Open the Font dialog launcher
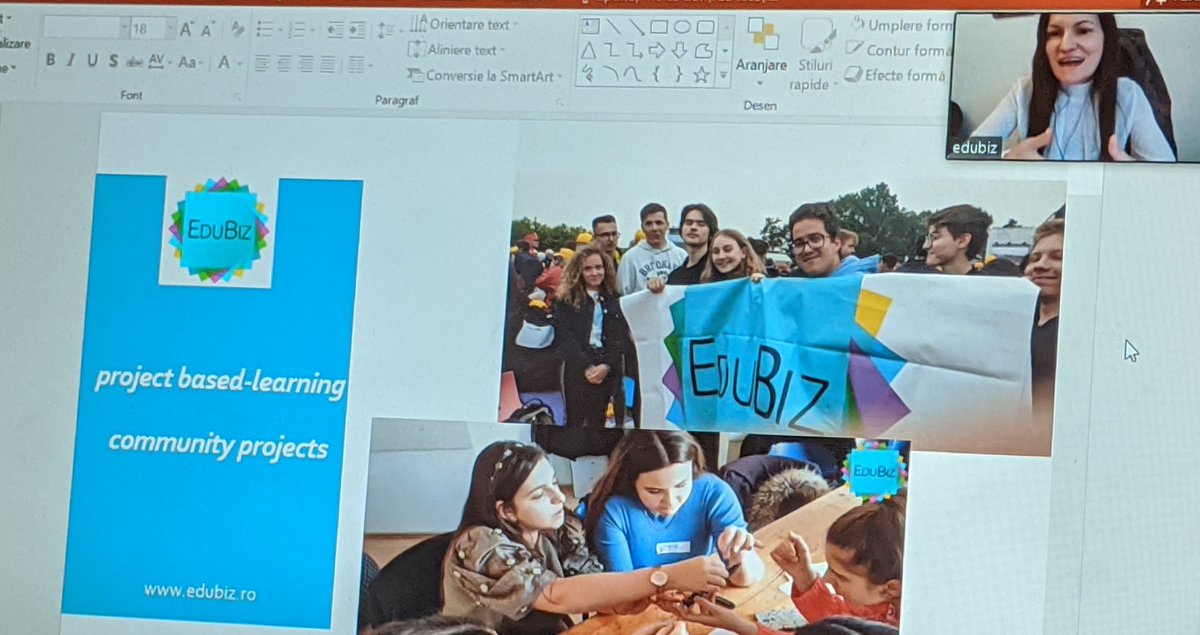The image size is (1200, 635). 237,98
